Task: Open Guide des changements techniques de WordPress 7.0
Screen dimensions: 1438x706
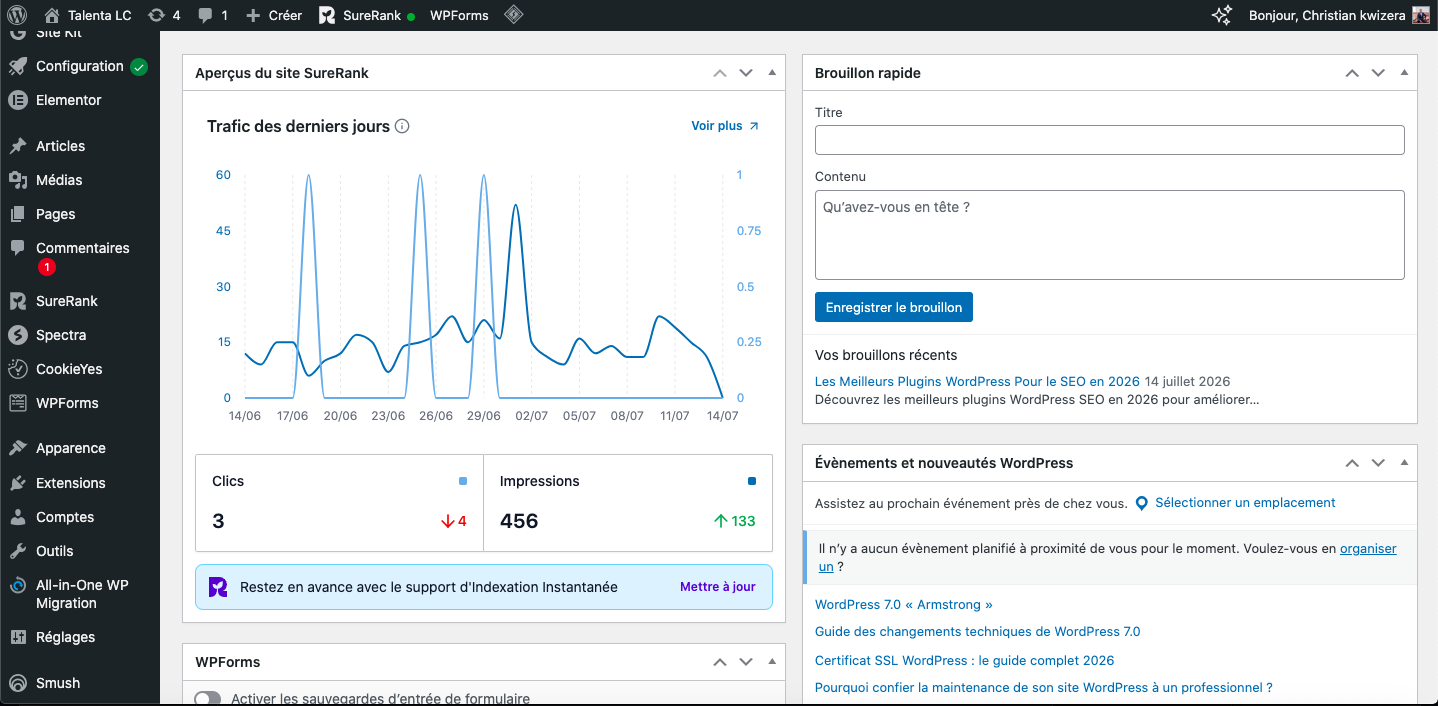Action: click(977, 632)
